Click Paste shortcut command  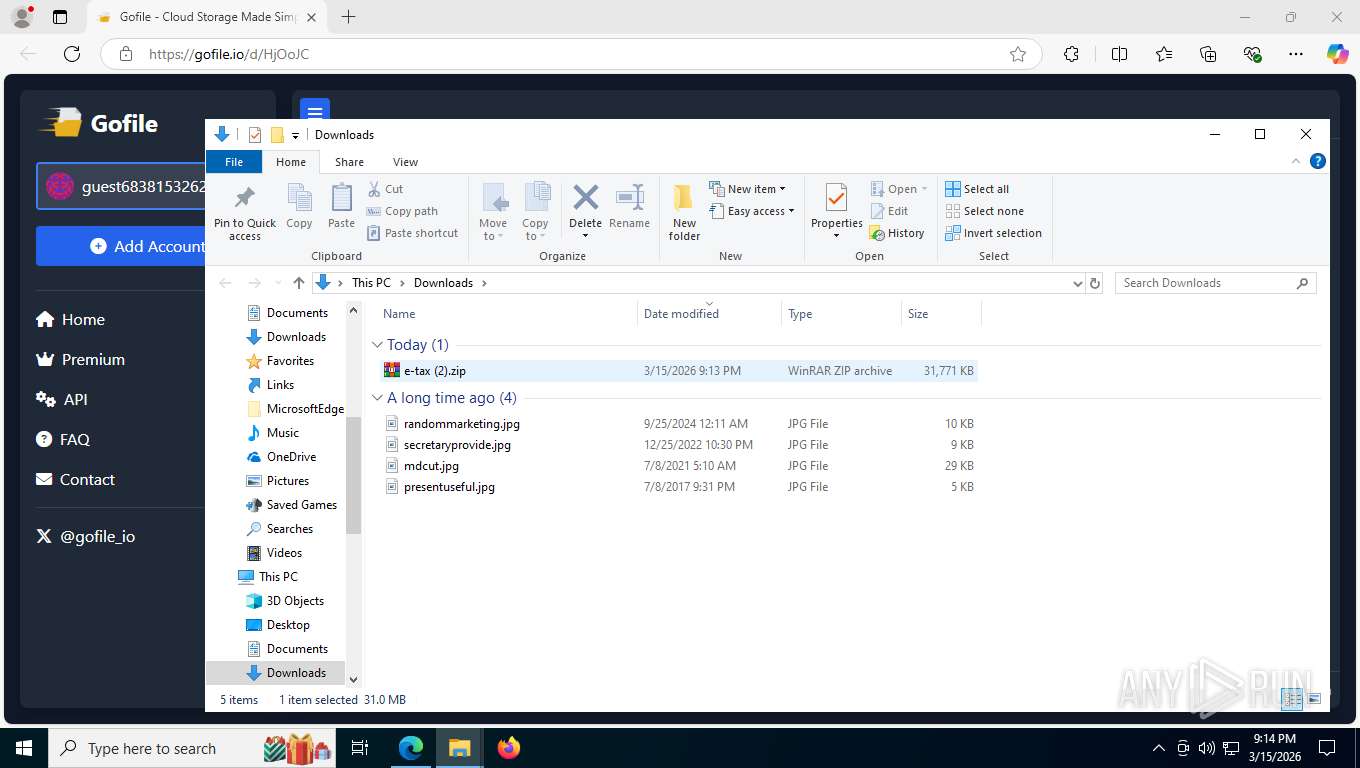(412, 233)
